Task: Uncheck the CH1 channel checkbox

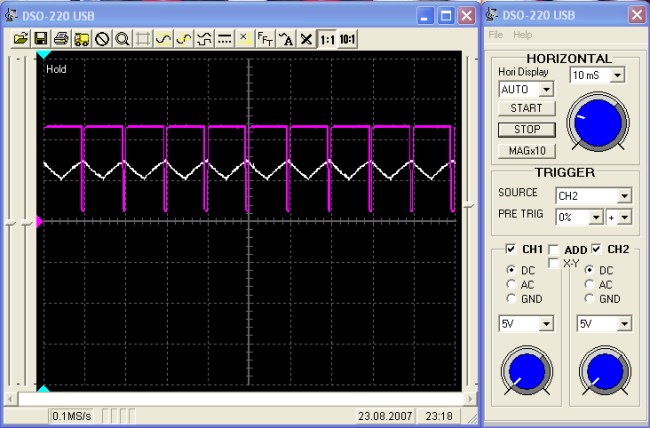Action: (511, 249)
